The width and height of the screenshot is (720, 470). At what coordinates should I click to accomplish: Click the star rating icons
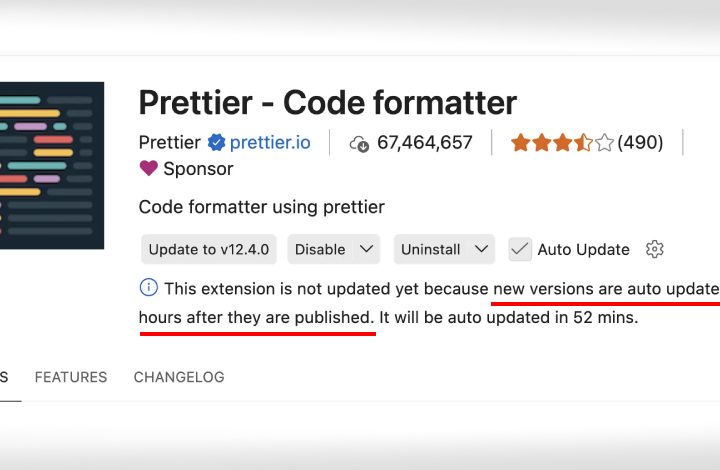pyautogui.click(x=562, y=143)
